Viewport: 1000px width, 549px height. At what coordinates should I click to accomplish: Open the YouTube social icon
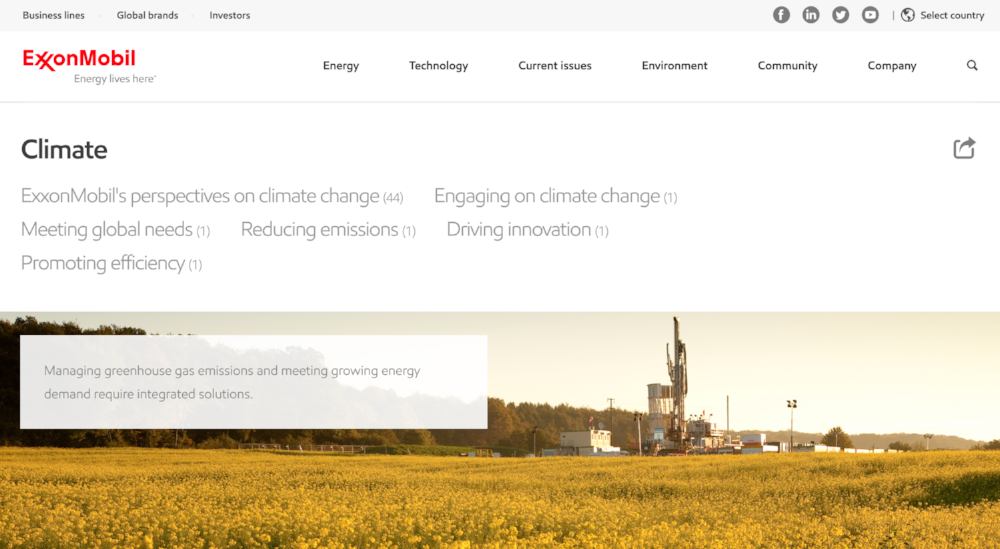[x=870, y=15]
